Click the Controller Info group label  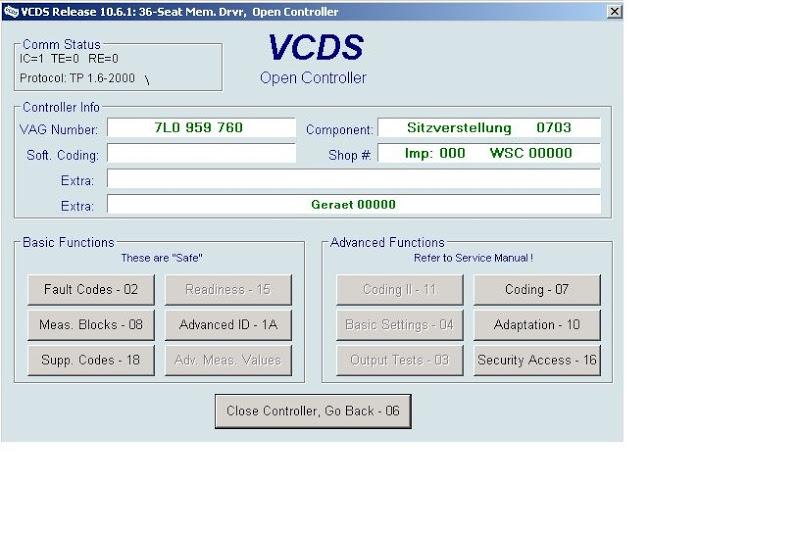(x=61, y=107)
